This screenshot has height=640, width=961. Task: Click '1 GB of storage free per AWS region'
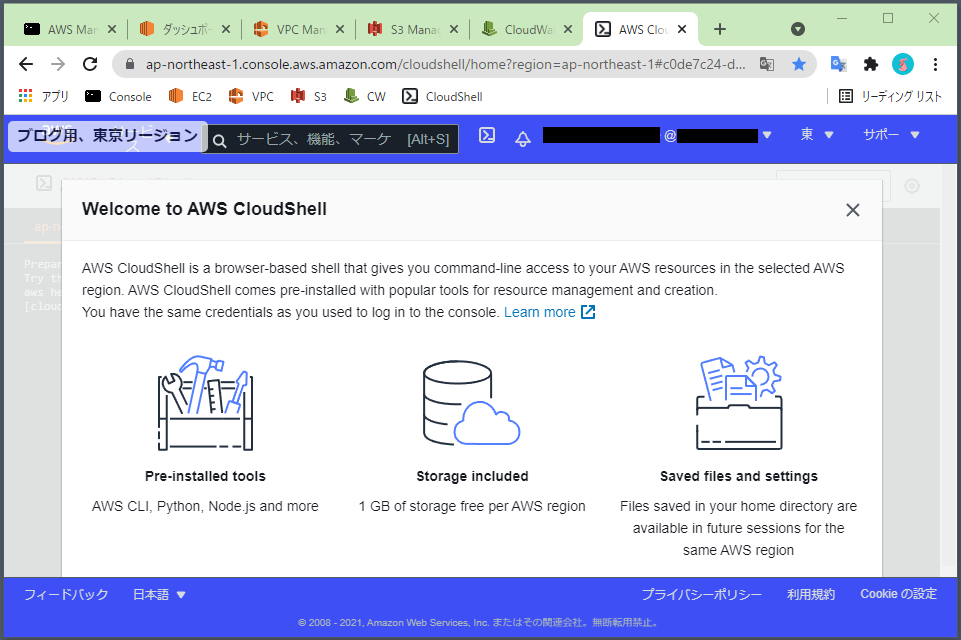click(472, 506)
